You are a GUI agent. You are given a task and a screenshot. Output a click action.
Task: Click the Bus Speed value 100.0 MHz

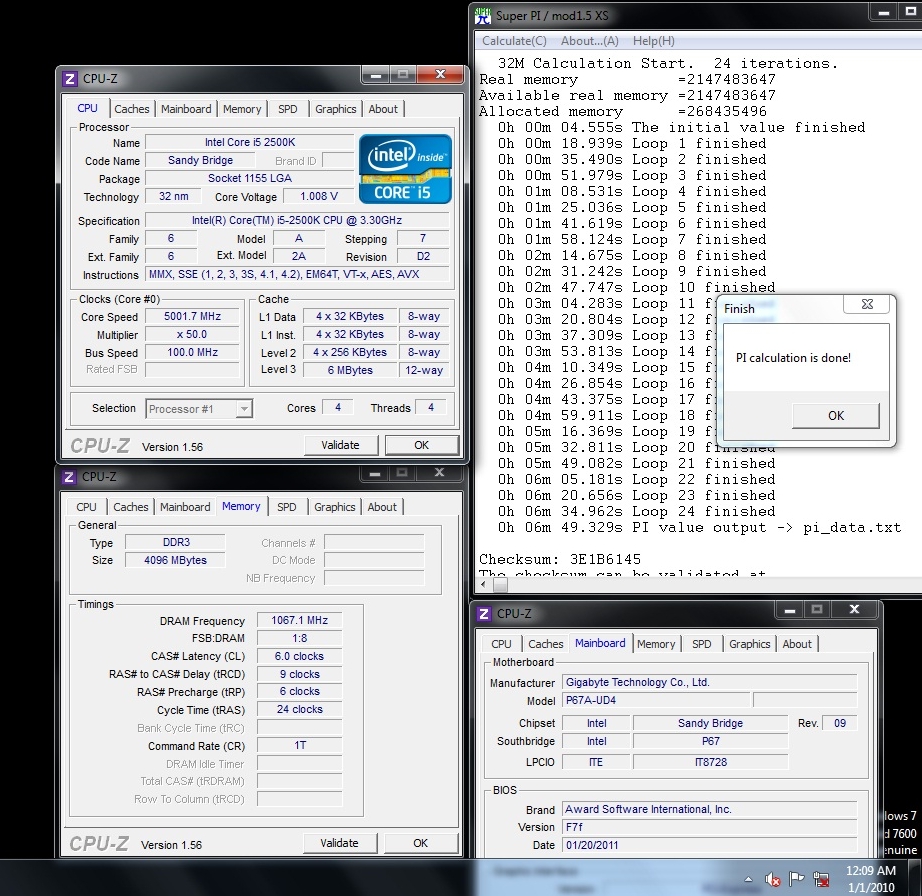(x=192, y=353)
